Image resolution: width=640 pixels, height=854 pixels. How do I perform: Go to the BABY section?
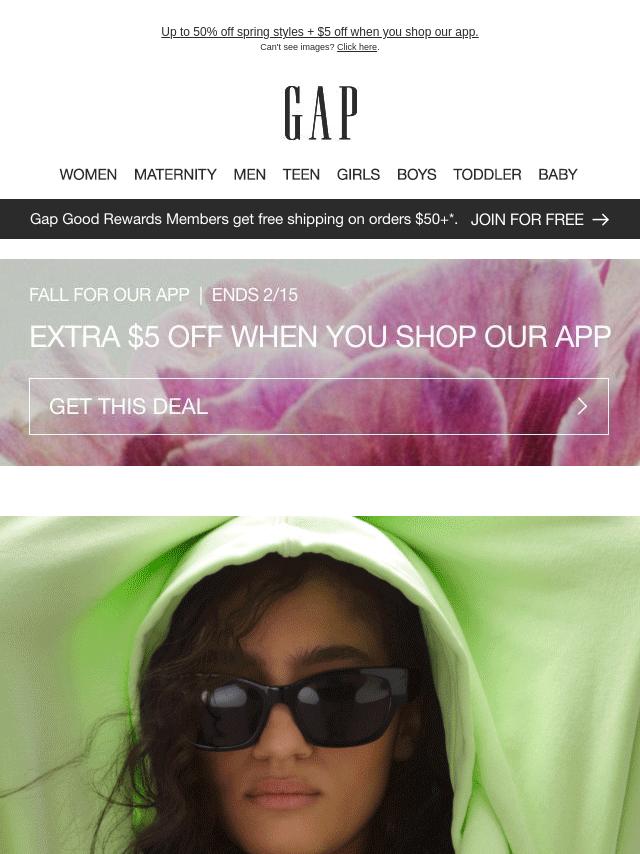point(558,174)
